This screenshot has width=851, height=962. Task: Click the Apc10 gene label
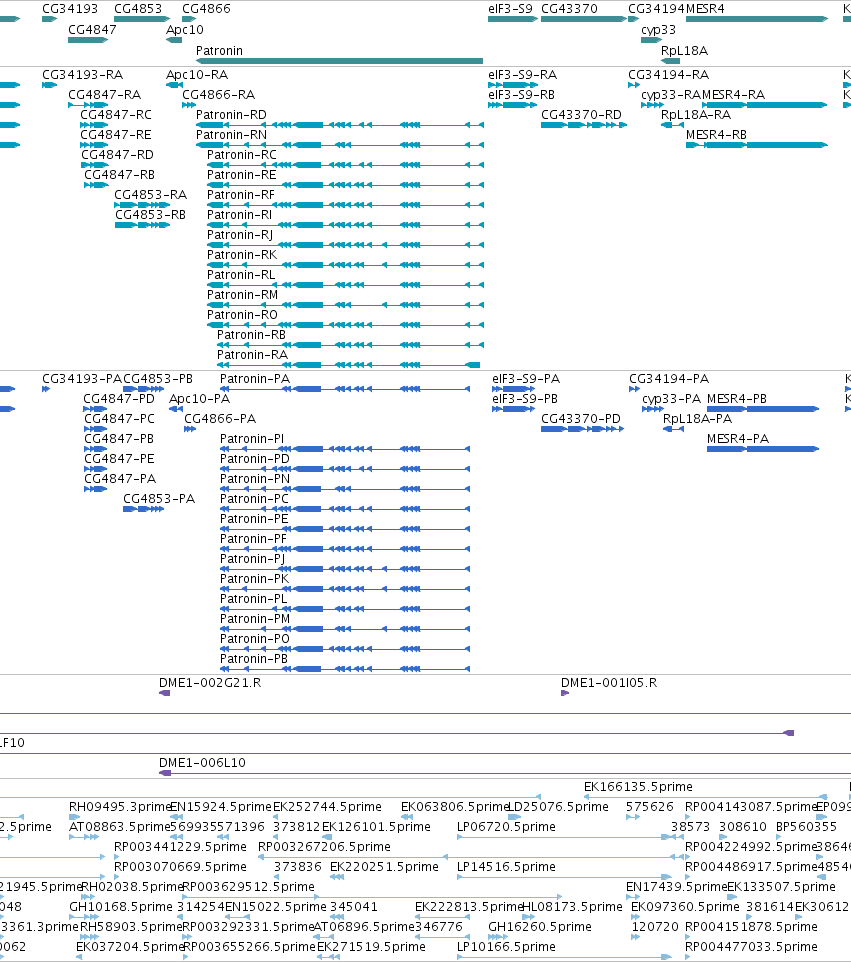coord(185,29)
